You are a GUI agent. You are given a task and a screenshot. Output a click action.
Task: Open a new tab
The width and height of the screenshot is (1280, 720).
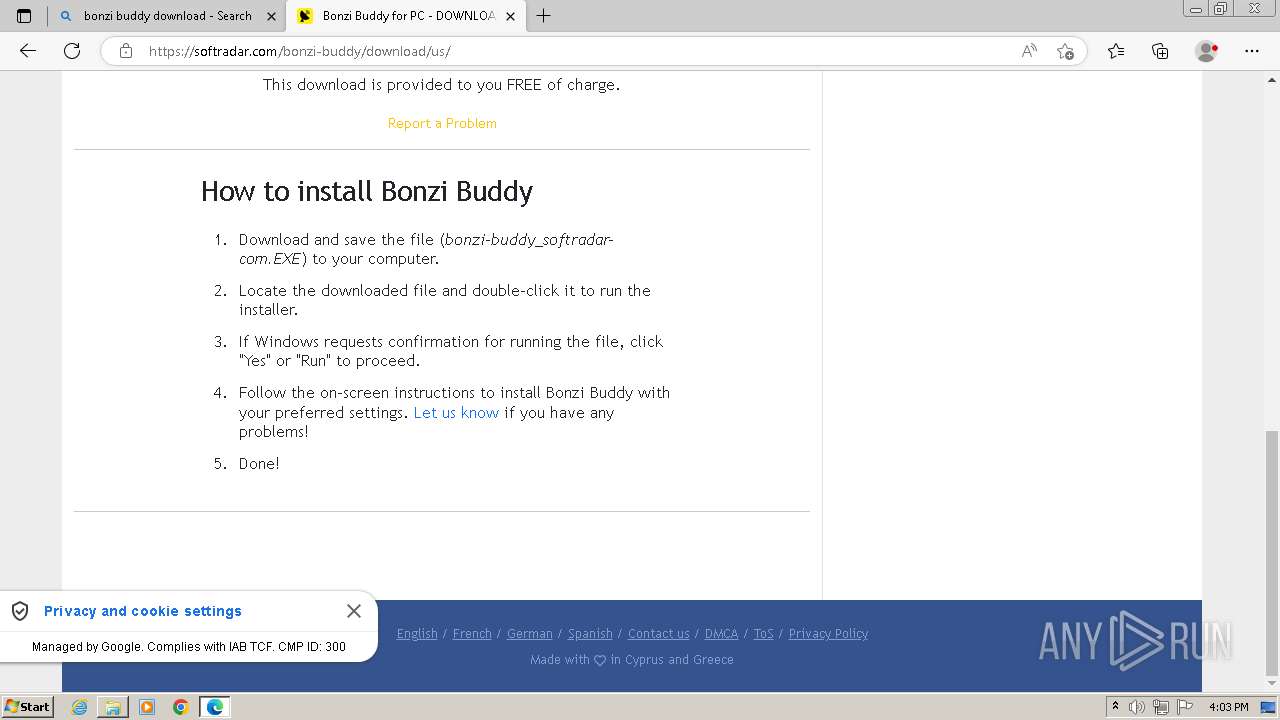click(x=544, y=16)
